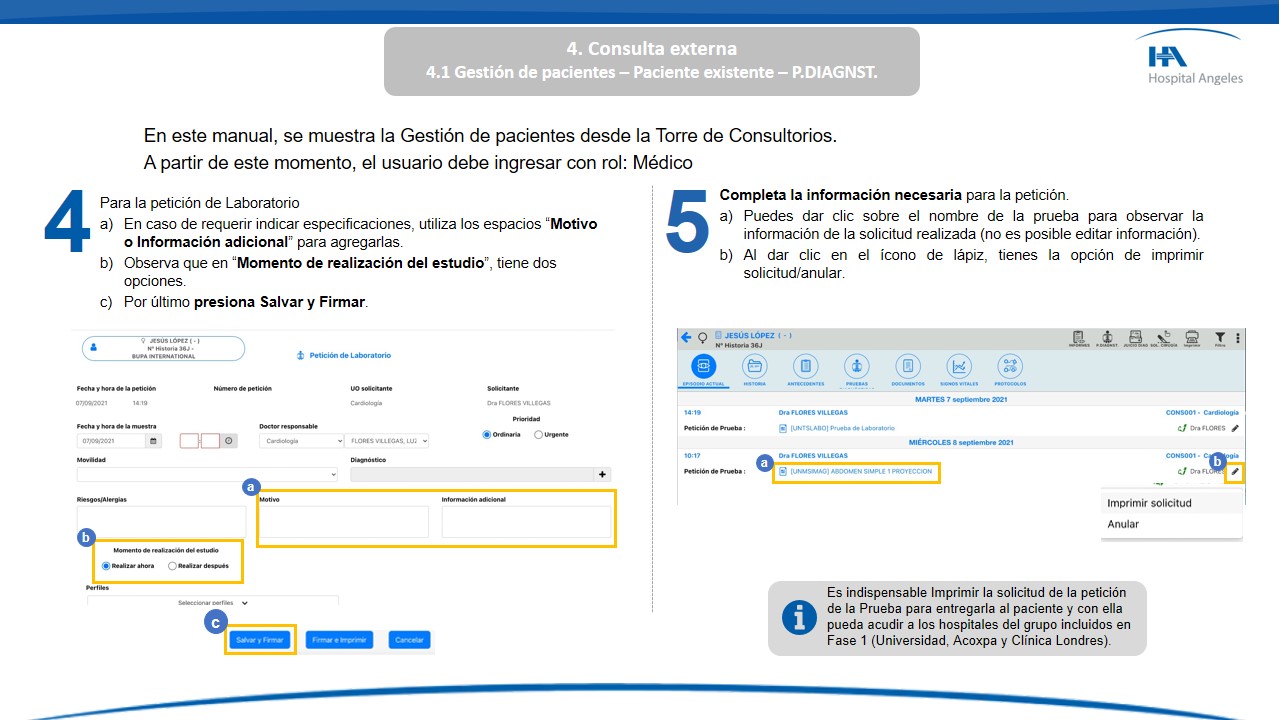
Task: Open the ABDOMEN SIMPLE 1 PROYECCION test link
Action: pos(860,471)
